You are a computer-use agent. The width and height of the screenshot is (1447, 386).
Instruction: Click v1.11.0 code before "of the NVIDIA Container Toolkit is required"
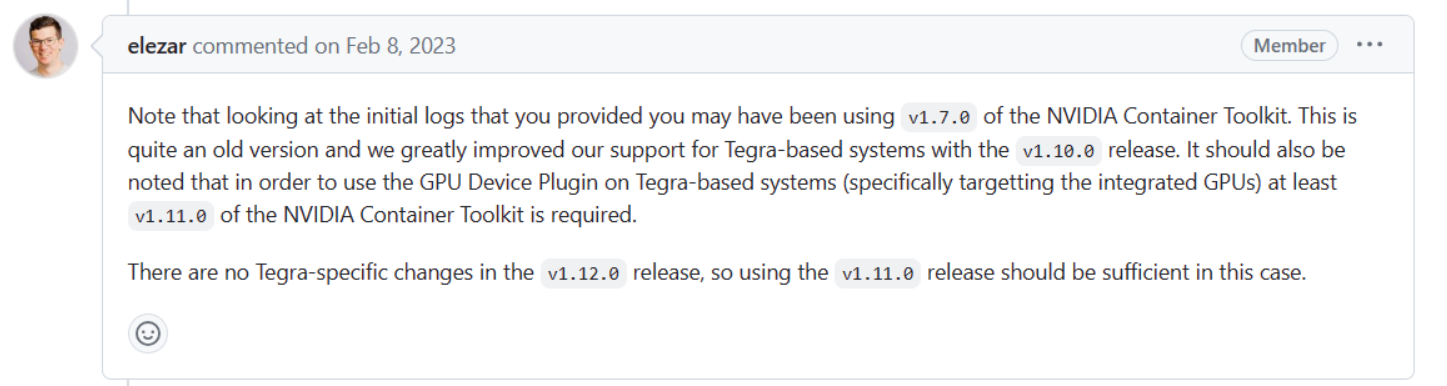coord(171,216)
